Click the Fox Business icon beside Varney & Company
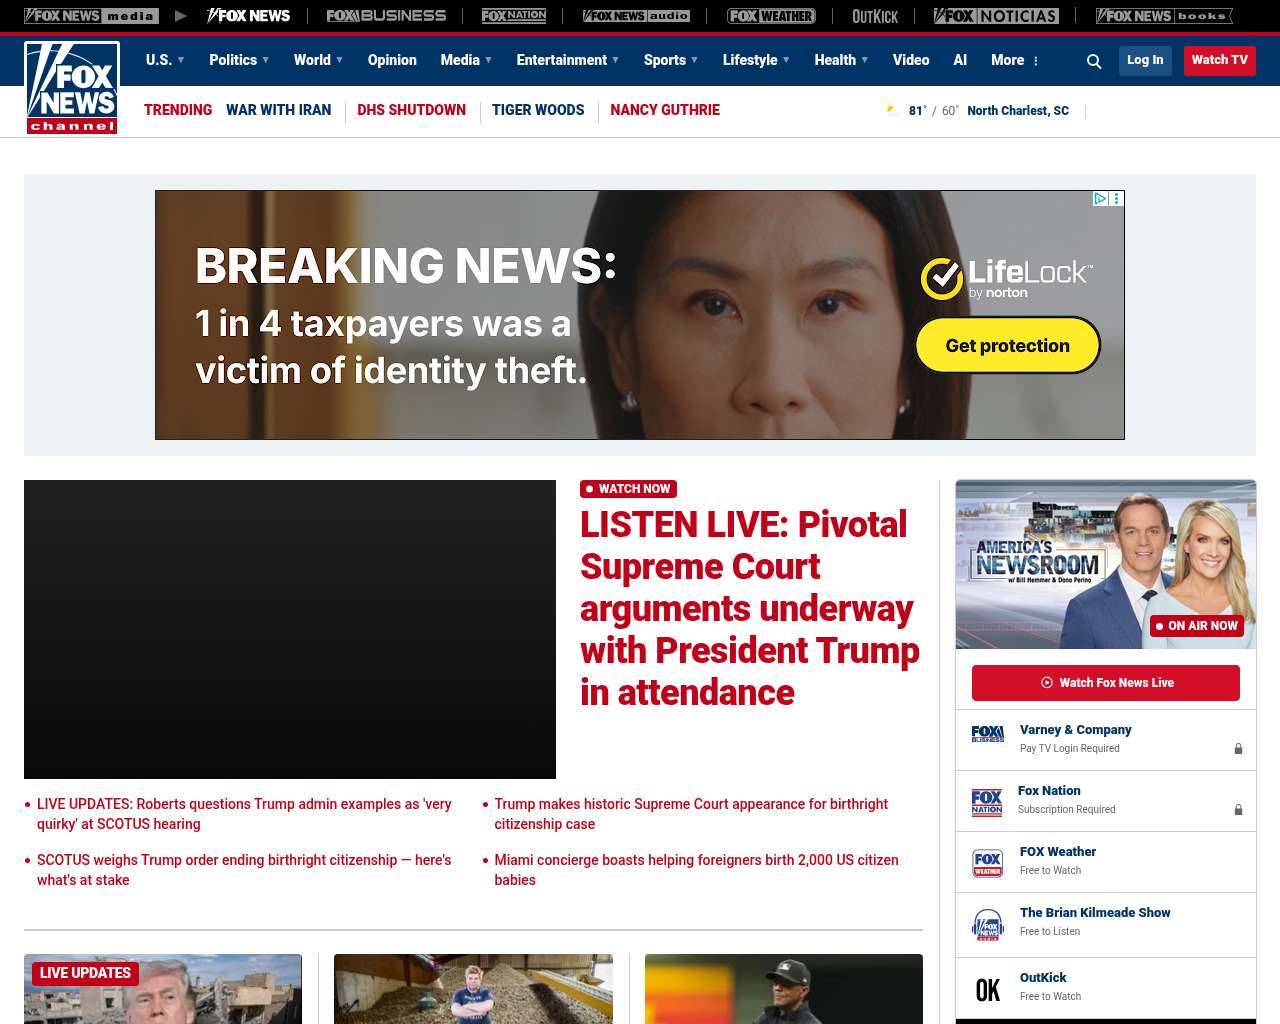1280x1024 pixels. pyautogui.click(x=987, y=734)
